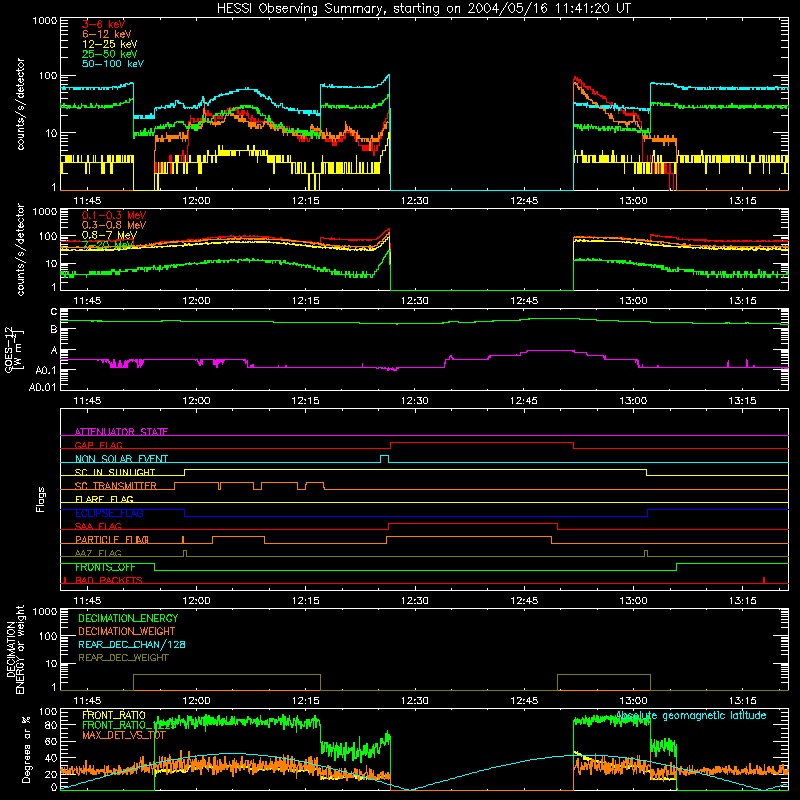Select the DECIMATION_ENERGY legend label
This screenshot has height=800, width=800.
(x=128, y=618)
